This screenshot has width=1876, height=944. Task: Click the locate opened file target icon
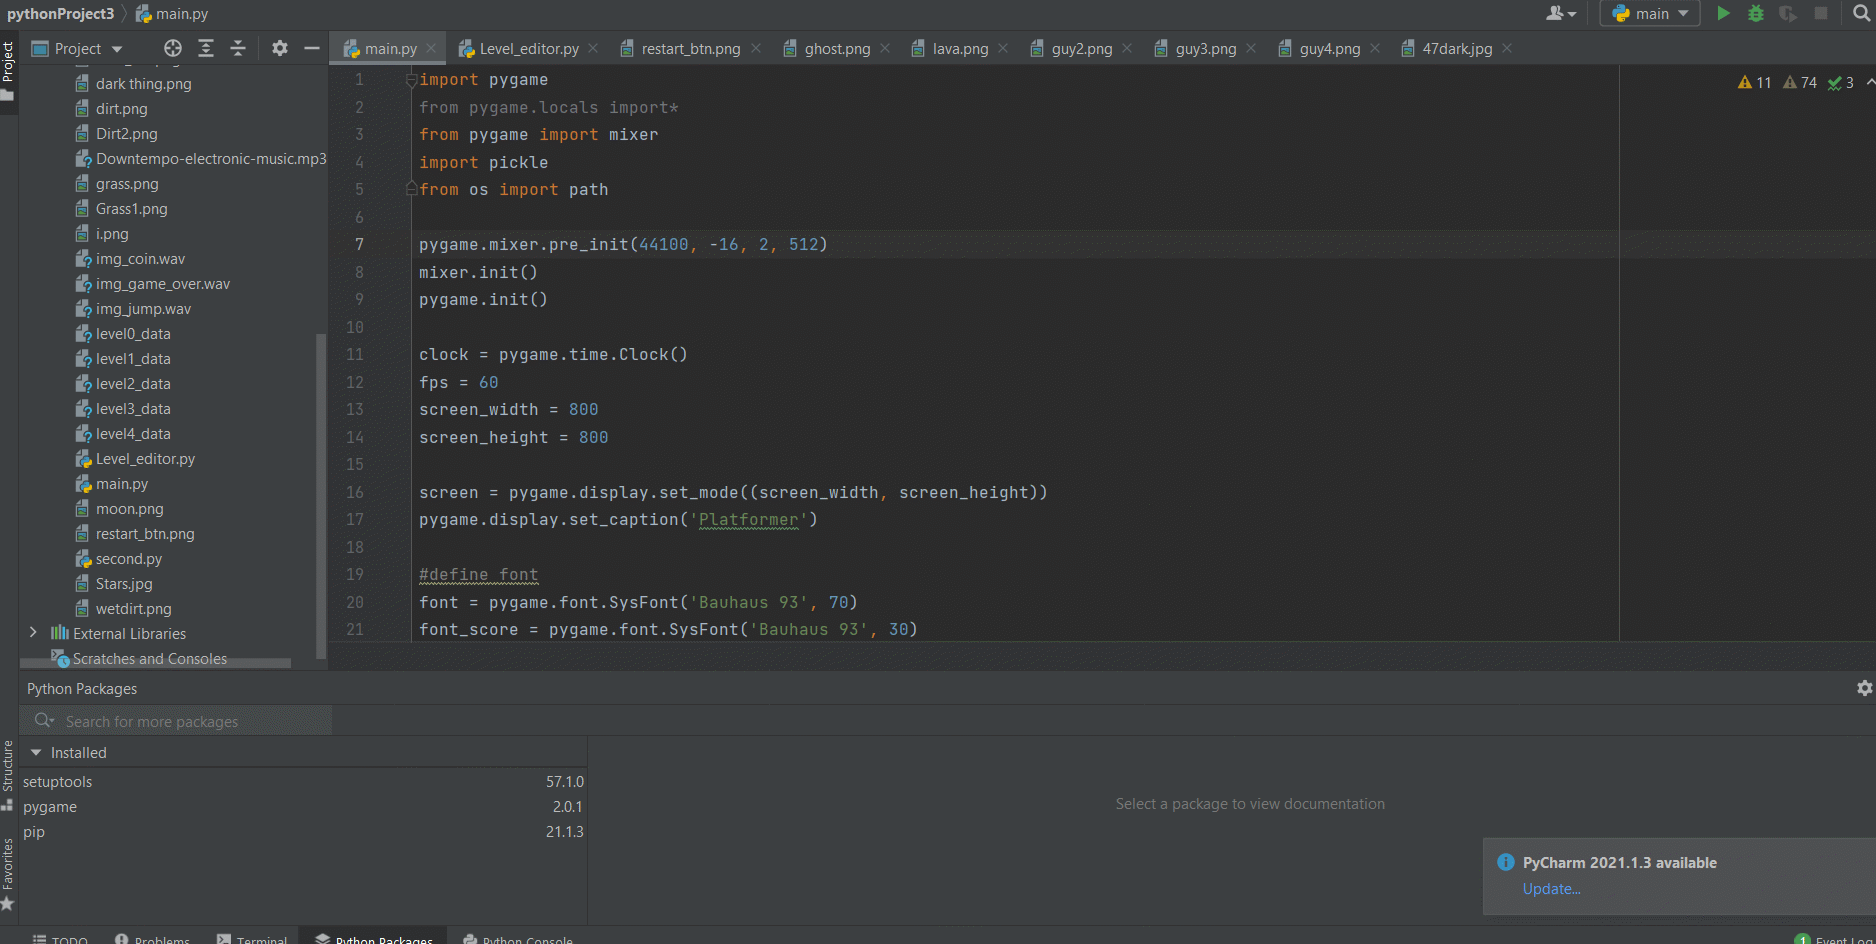(x=173, y=48)
